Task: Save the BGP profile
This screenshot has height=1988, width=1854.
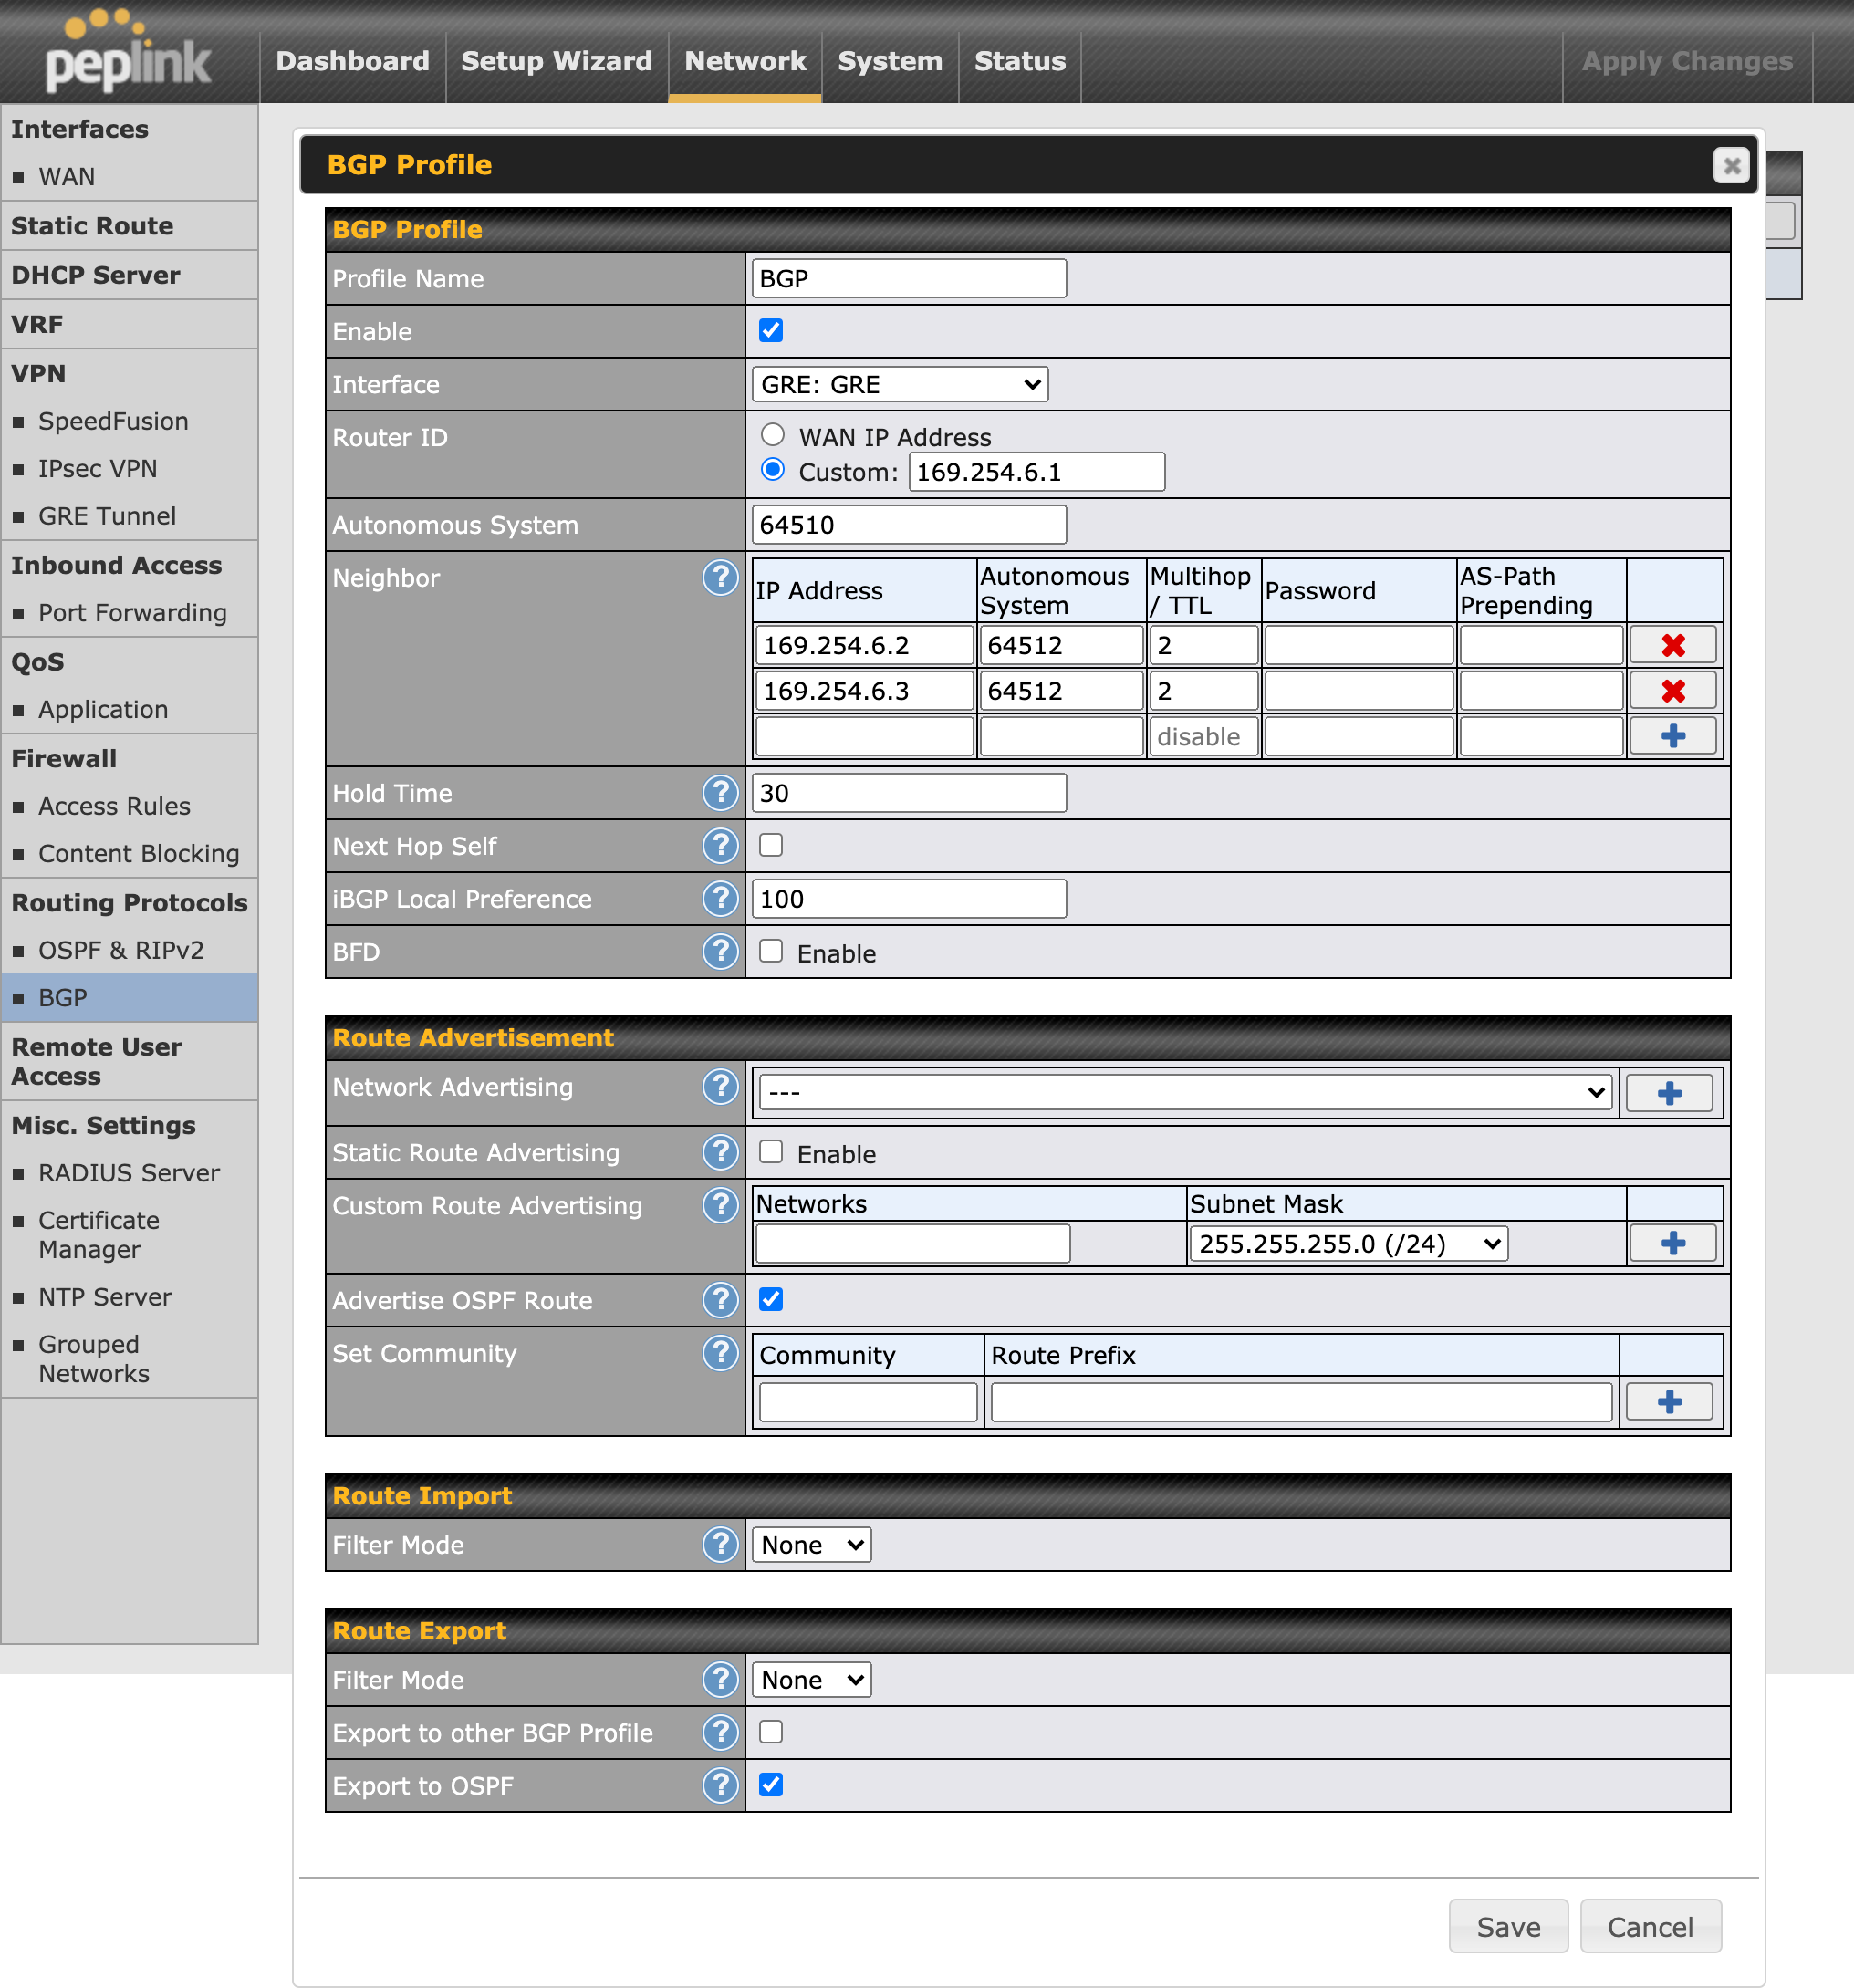Action: [x=1508, y=1925]
